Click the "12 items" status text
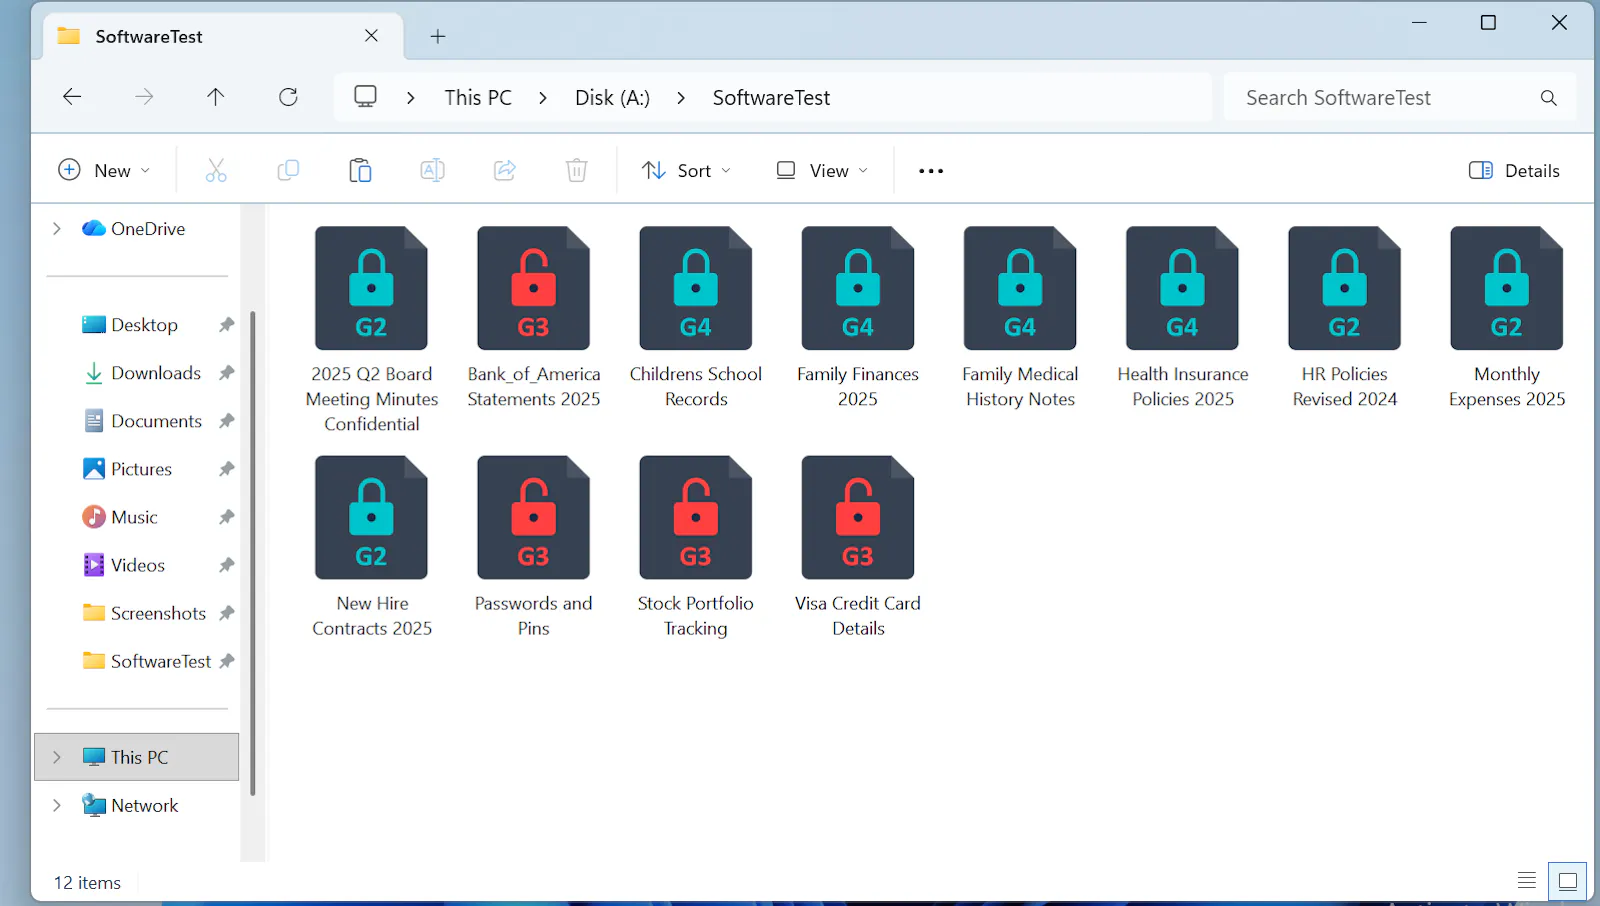 [x=87, y=883]
